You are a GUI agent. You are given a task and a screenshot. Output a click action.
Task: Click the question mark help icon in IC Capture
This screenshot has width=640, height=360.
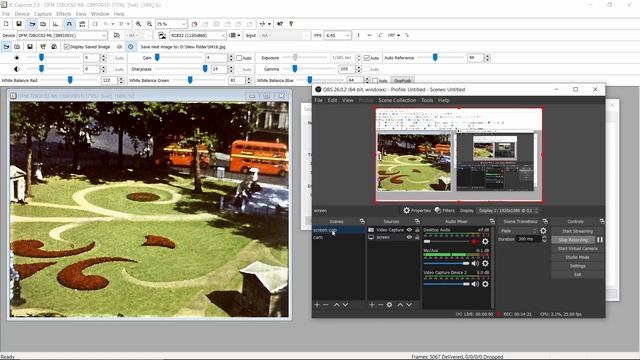[x=291, y=24]
